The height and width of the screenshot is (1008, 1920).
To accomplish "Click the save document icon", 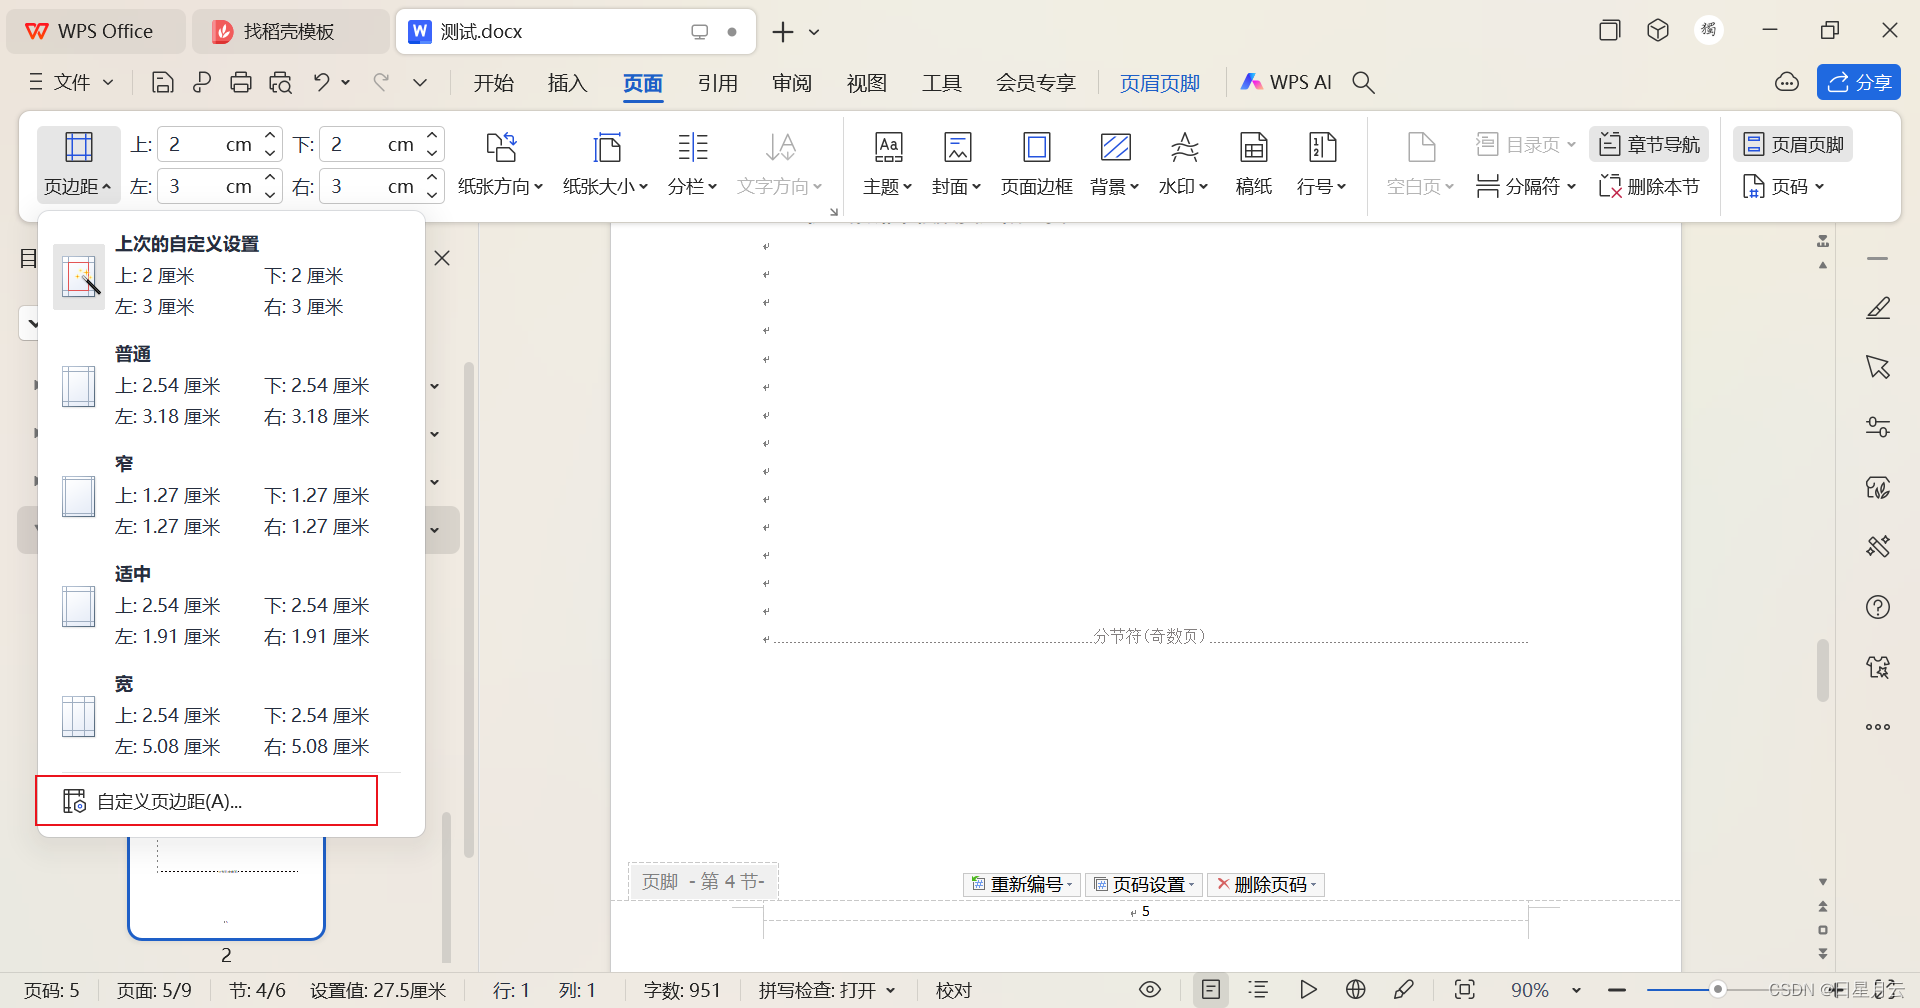I will click(x=162, y=82).
